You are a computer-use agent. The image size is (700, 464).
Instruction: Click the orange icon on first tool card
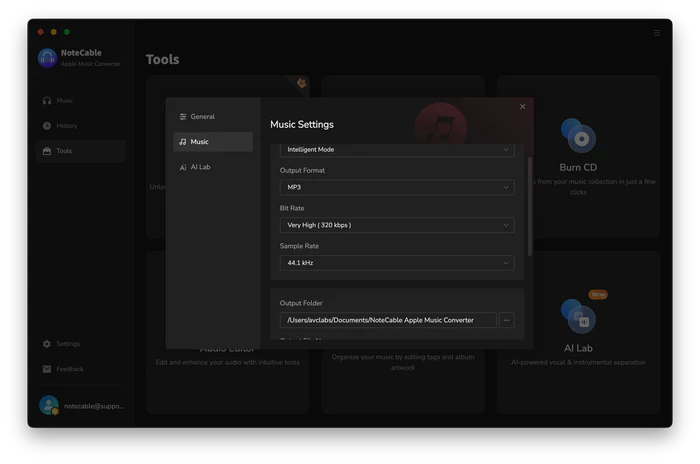coord(302,83)
